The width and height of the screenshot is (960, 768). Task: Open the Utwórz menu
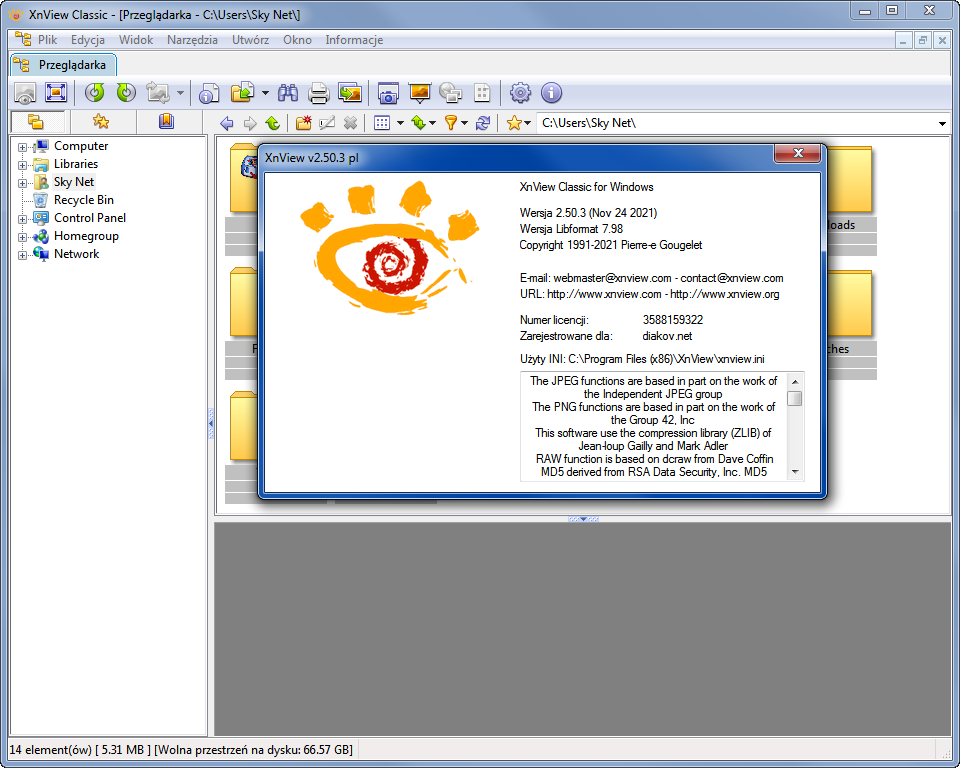tap(250, 40)
